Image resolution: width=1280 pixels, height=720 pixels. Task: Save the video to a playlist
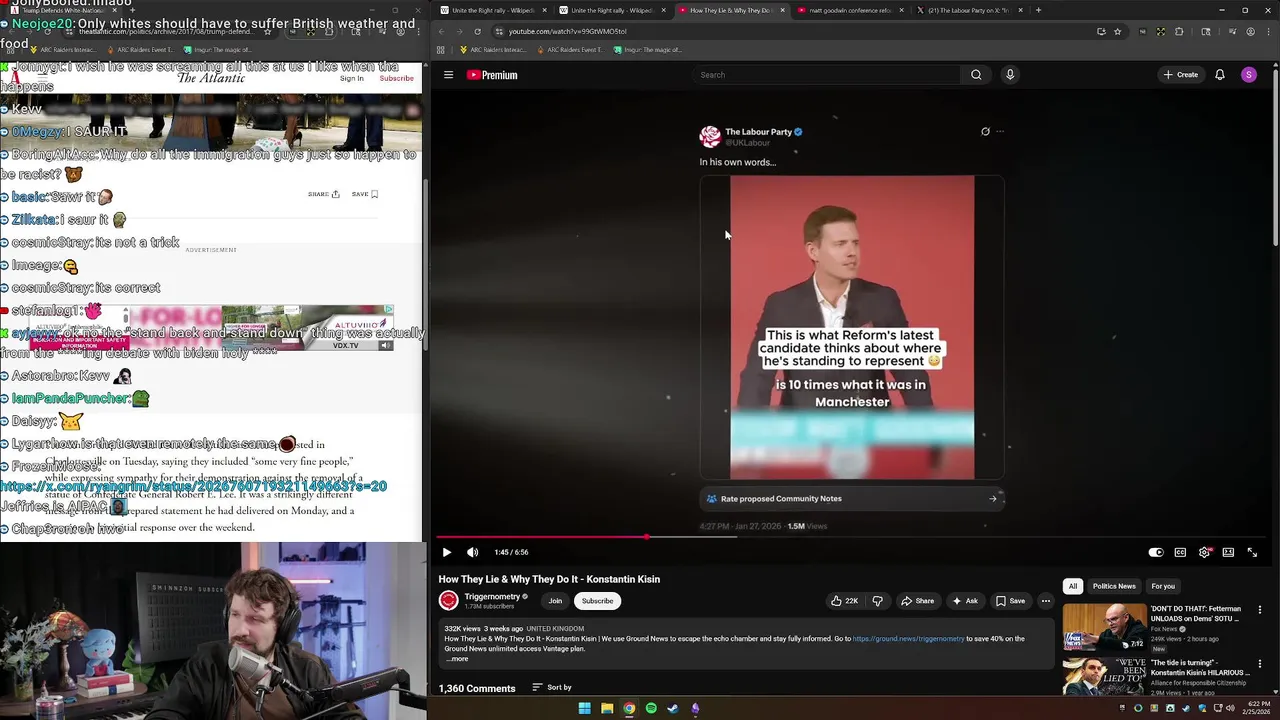click(x=1010, y=601)
